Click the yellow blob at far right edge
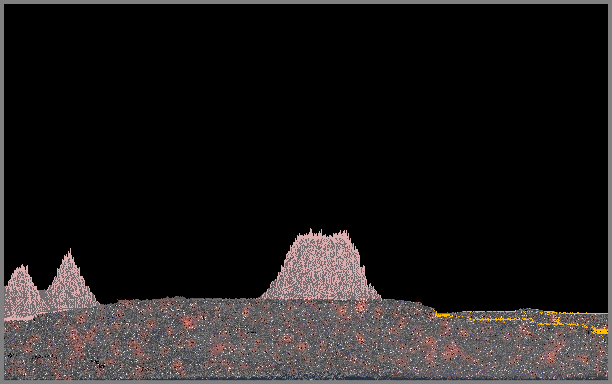 pos(600,331)
